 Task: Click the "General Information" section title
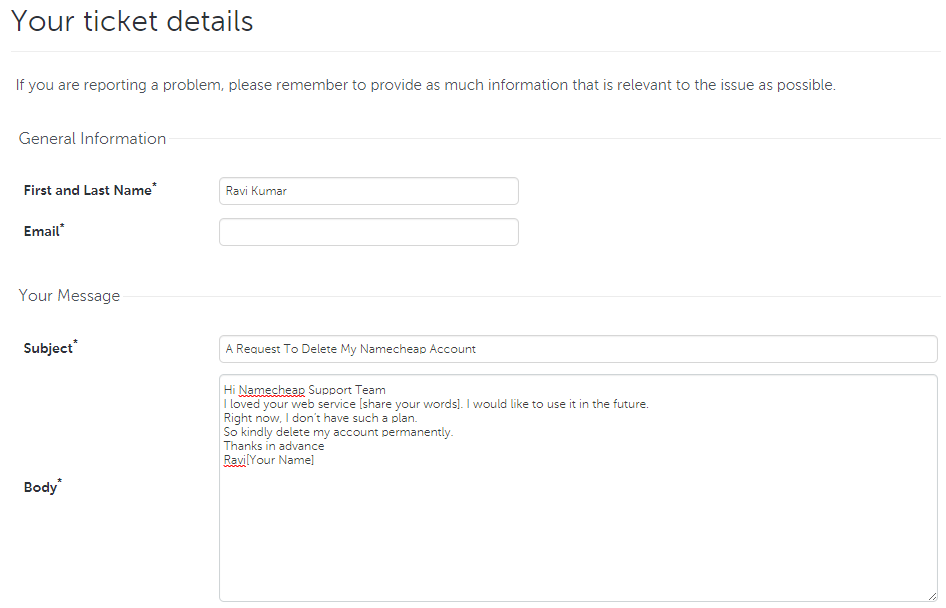pos(92,139)
